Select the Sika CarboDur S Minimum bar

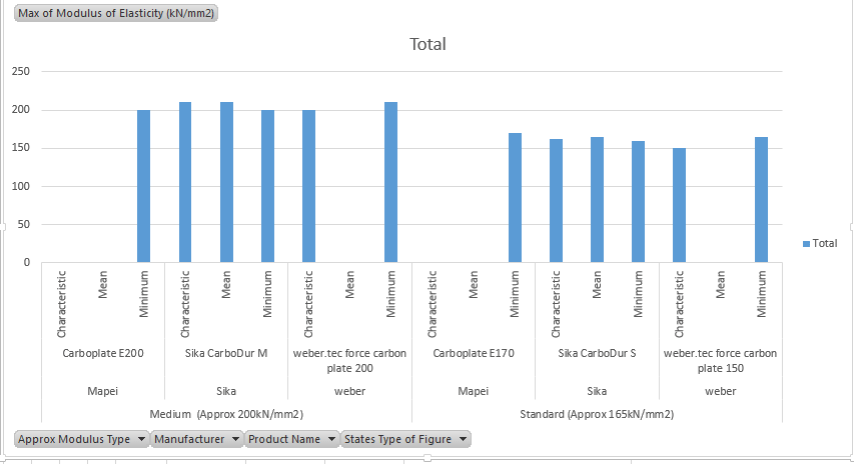coord(638,202)
